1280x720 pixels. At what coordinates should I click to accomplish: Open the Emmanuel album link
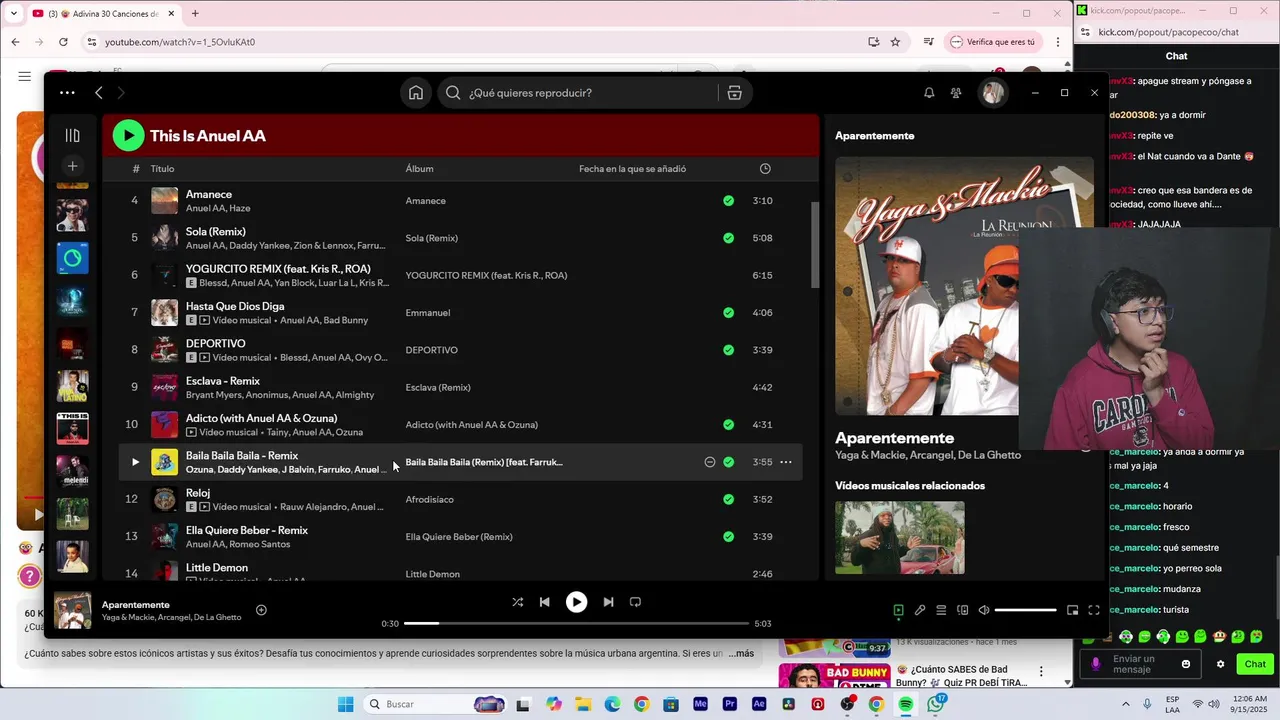point(428,313)
